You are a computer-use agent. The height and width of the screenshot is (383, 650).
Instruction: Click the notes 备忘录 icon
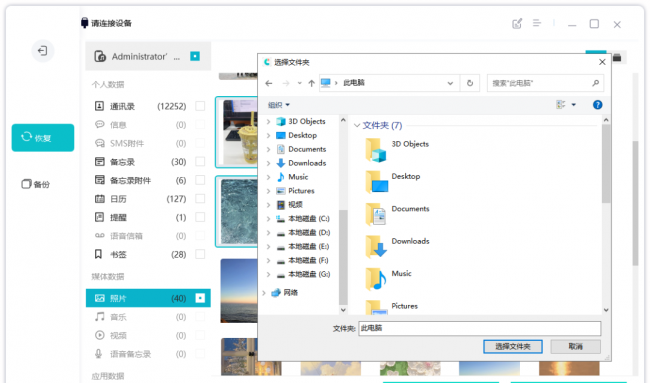(99, 162)
